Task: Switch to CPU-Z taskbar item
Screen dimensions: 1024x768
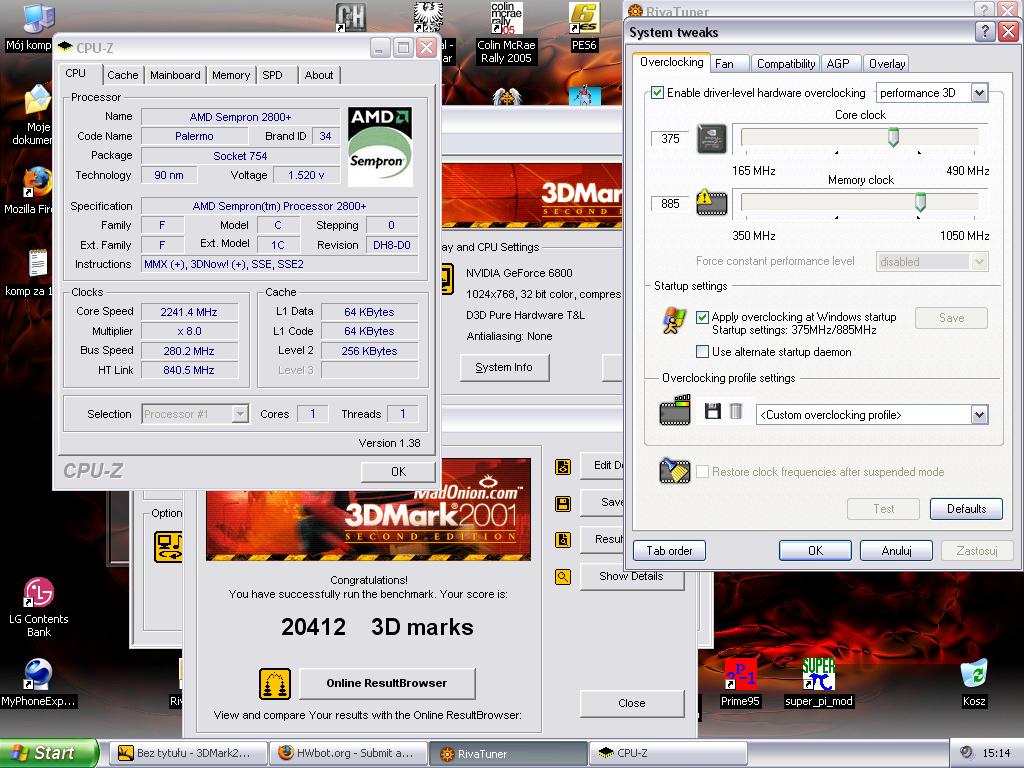Action: point(669,753)
